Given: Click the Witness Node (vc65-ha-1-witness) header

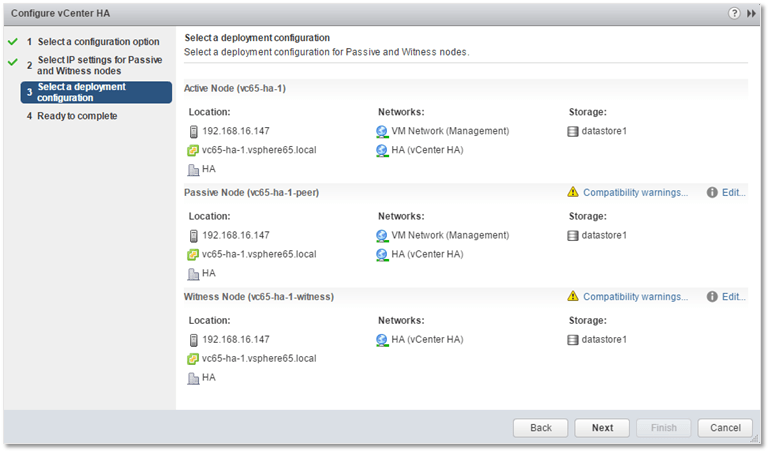Looking at the screenshot, I should (x=259, y=297).
